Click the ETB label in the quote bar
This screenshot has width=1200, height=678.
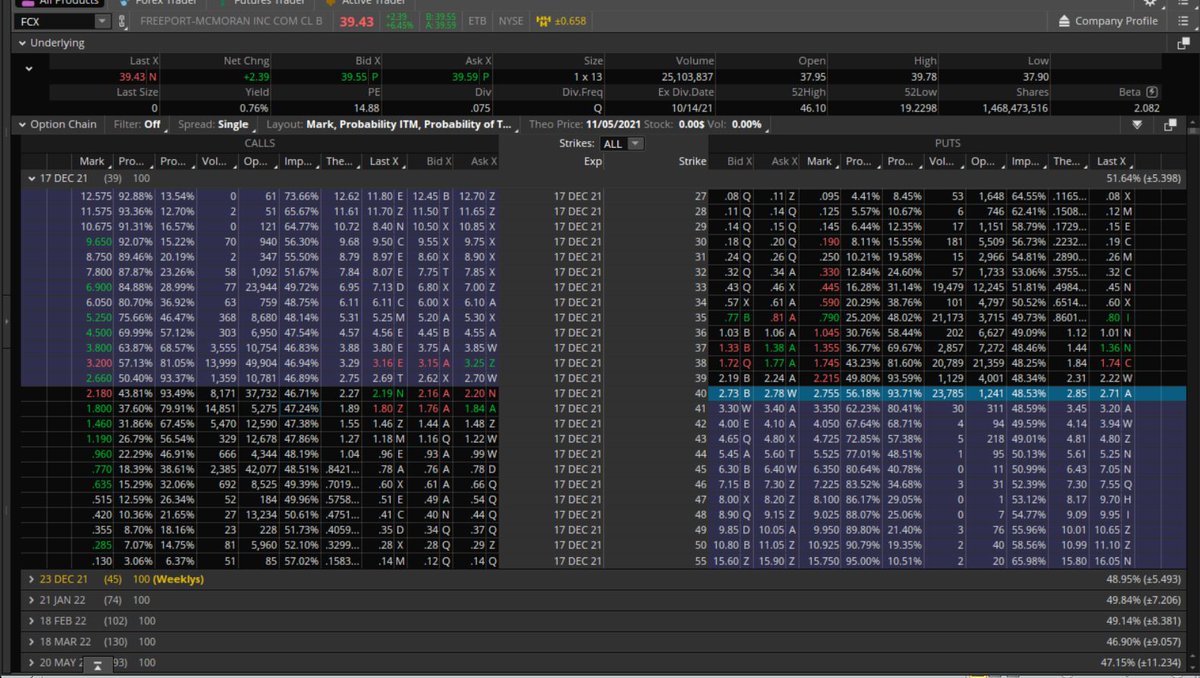476,21
